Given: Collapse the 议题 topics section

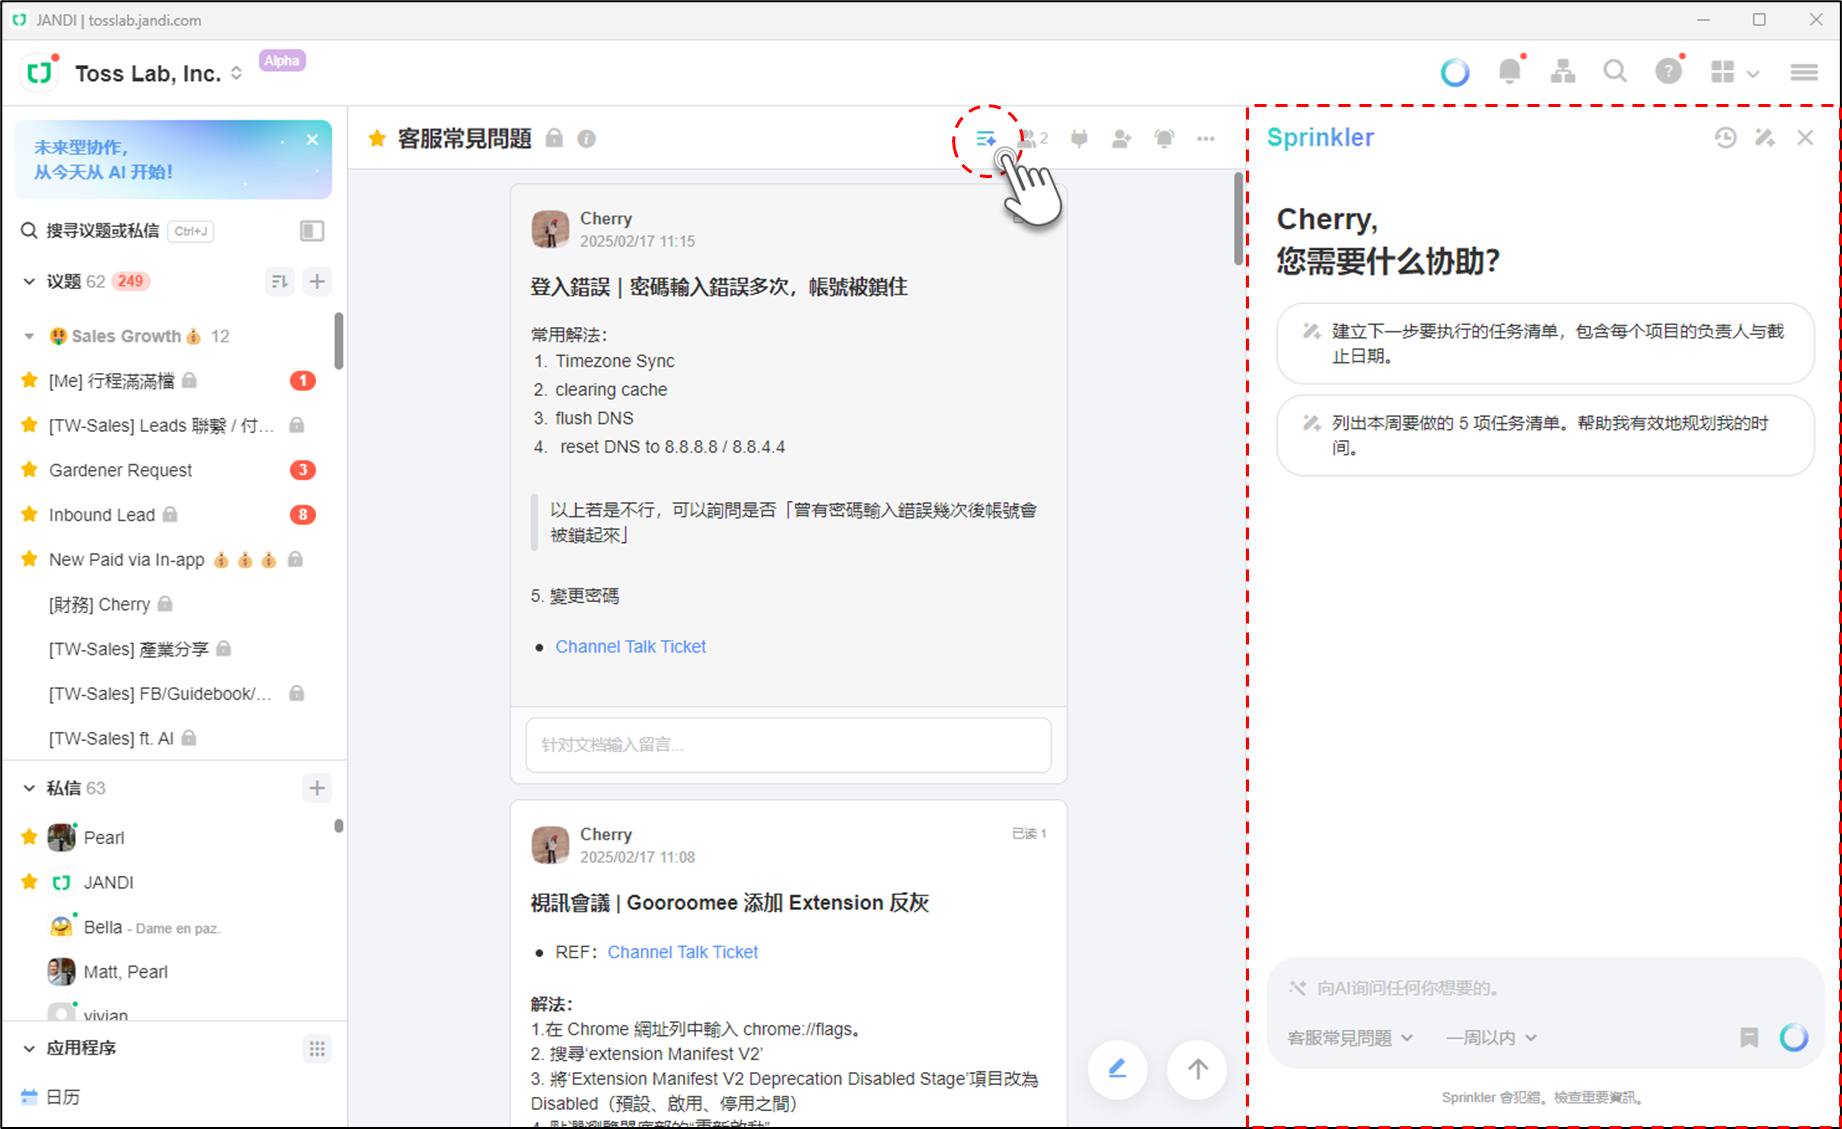Looking at the screenshot, I should 29,282.
